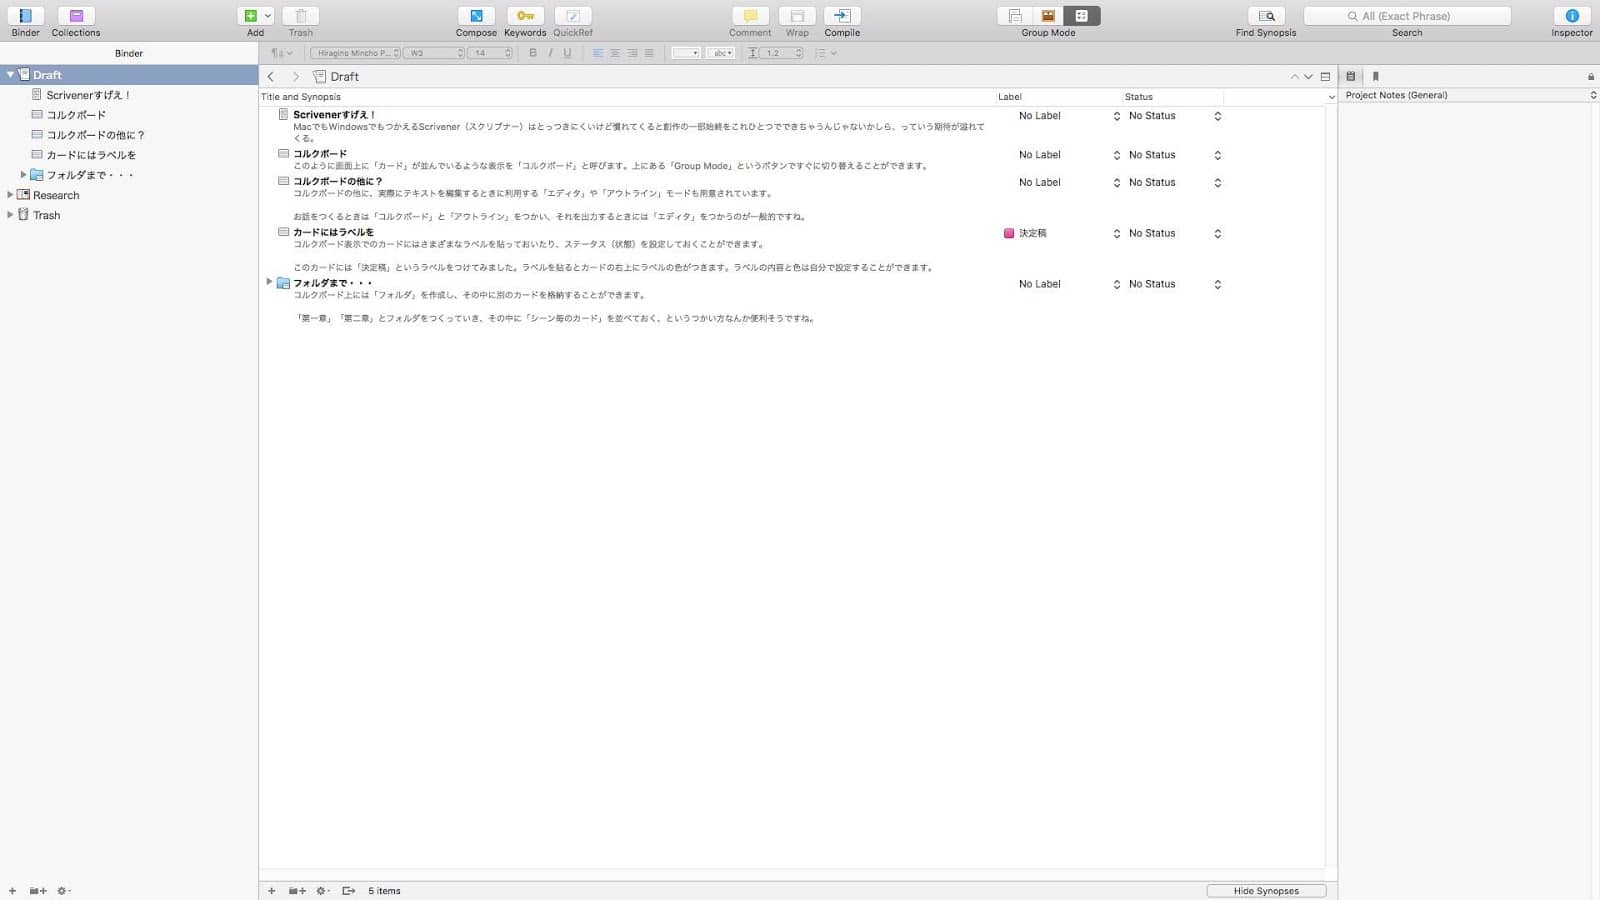Screen dimensions: 1600x900
Task: Toggle the Binder panel
Action: pos(25,16)
